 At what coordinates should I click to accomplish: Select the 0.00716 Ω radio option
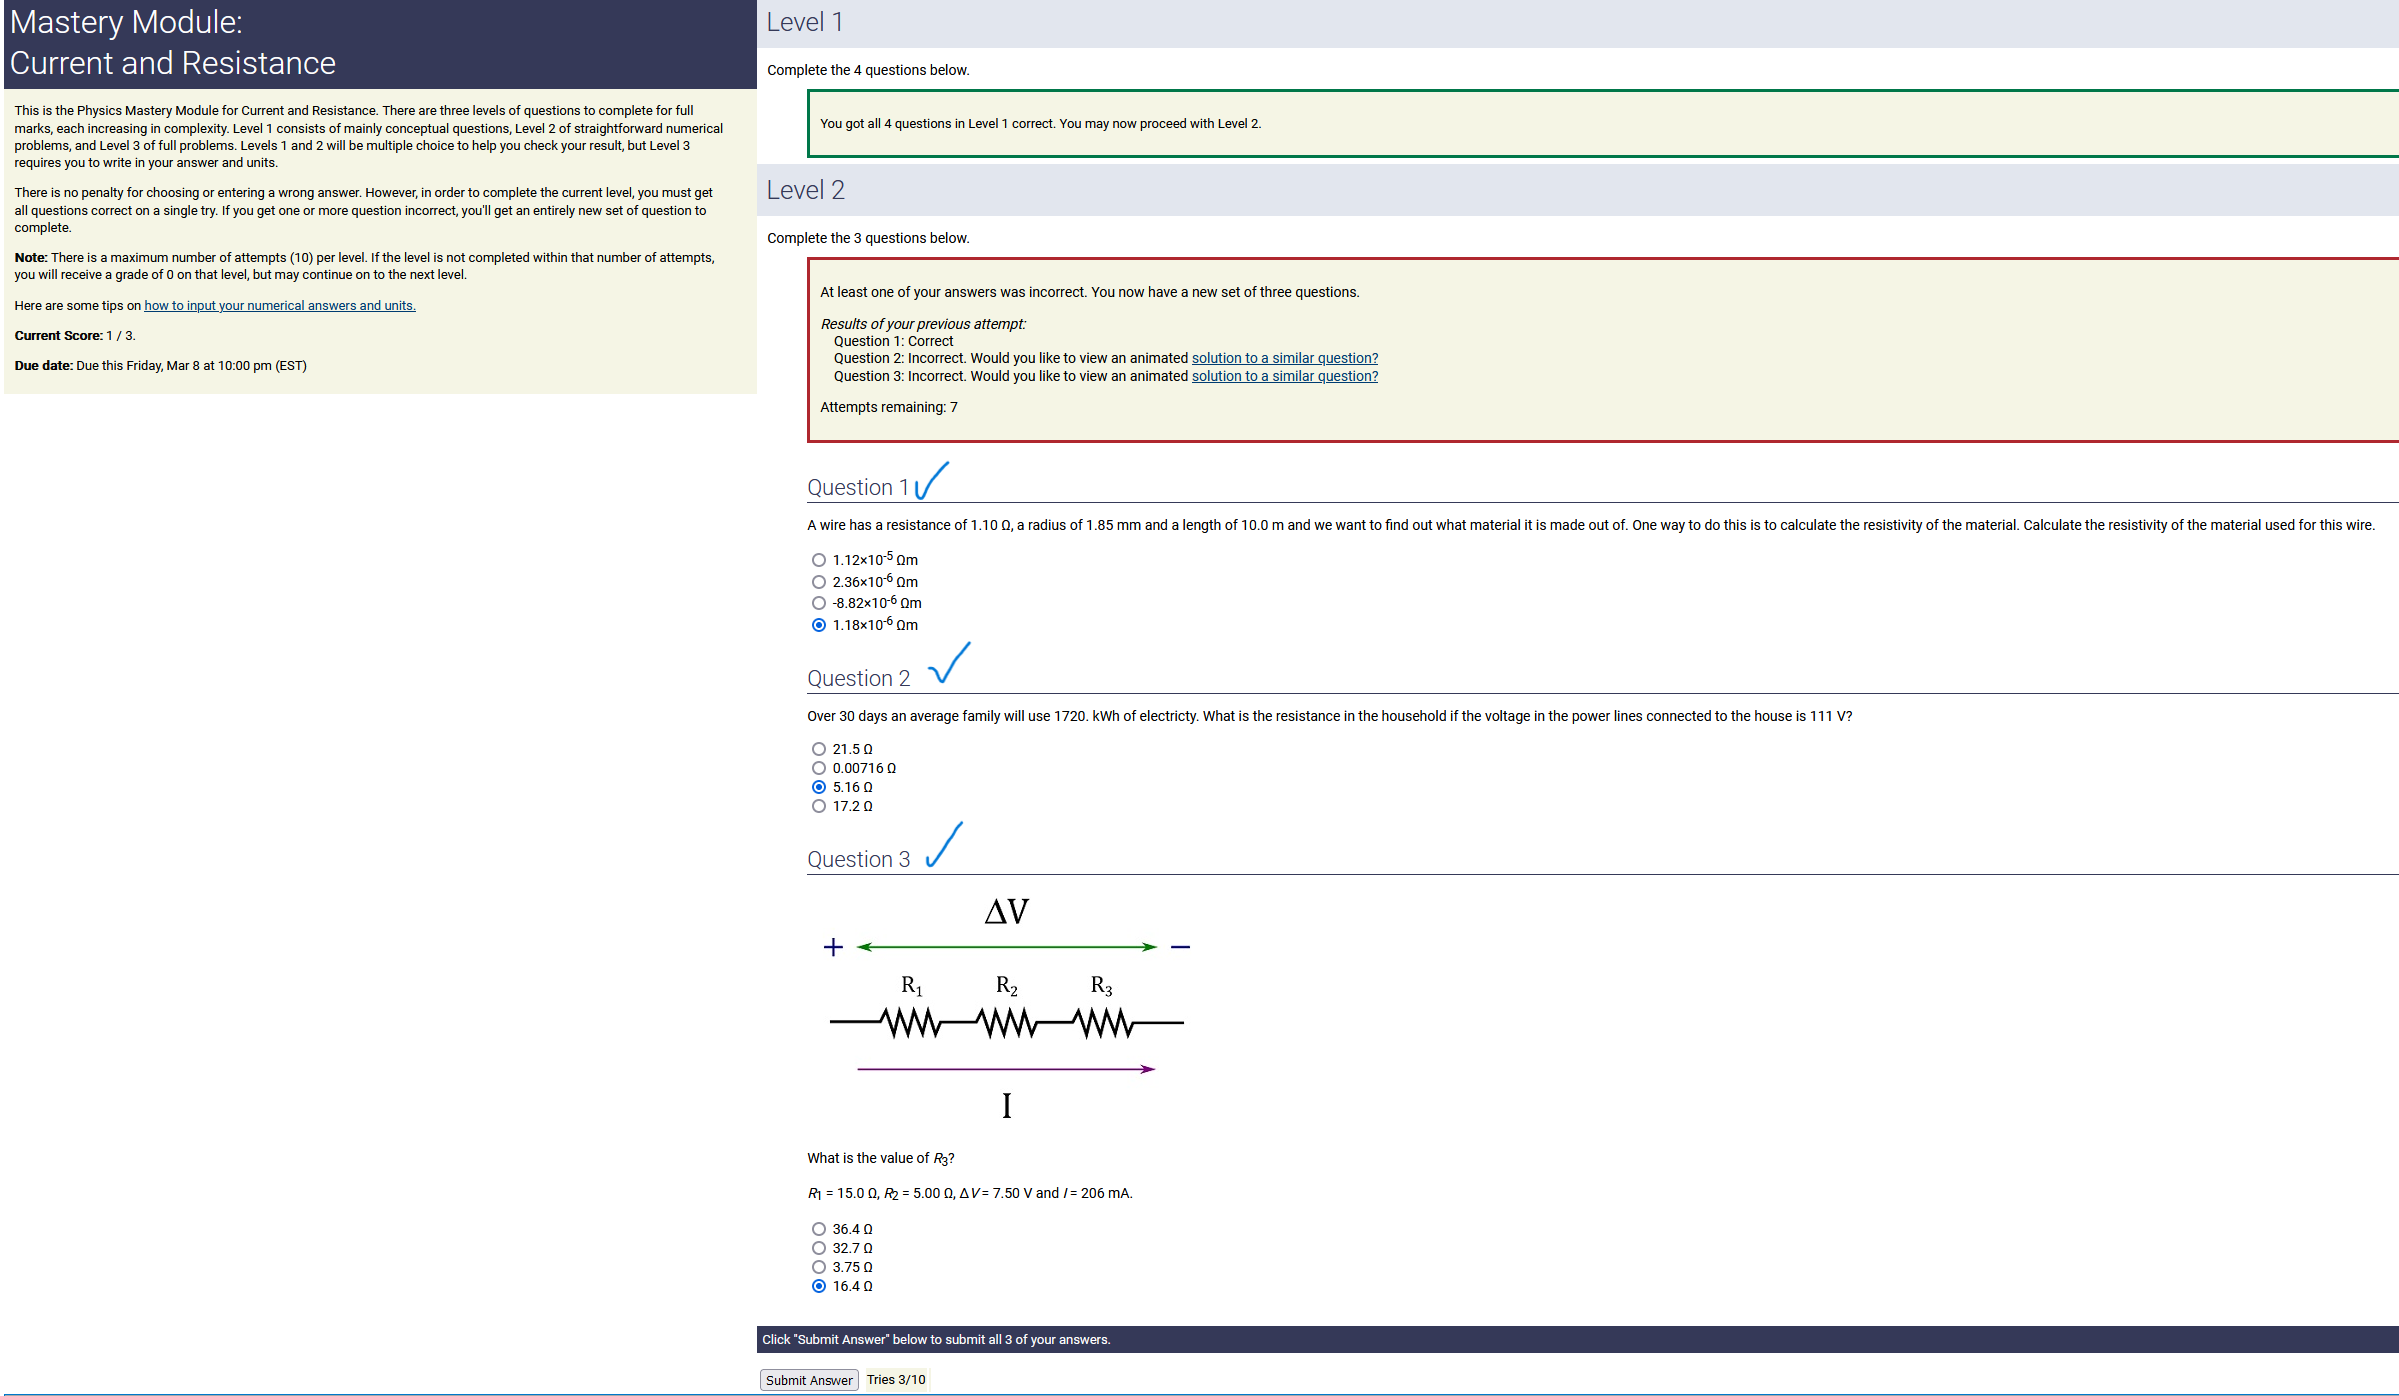click(819, 768)
